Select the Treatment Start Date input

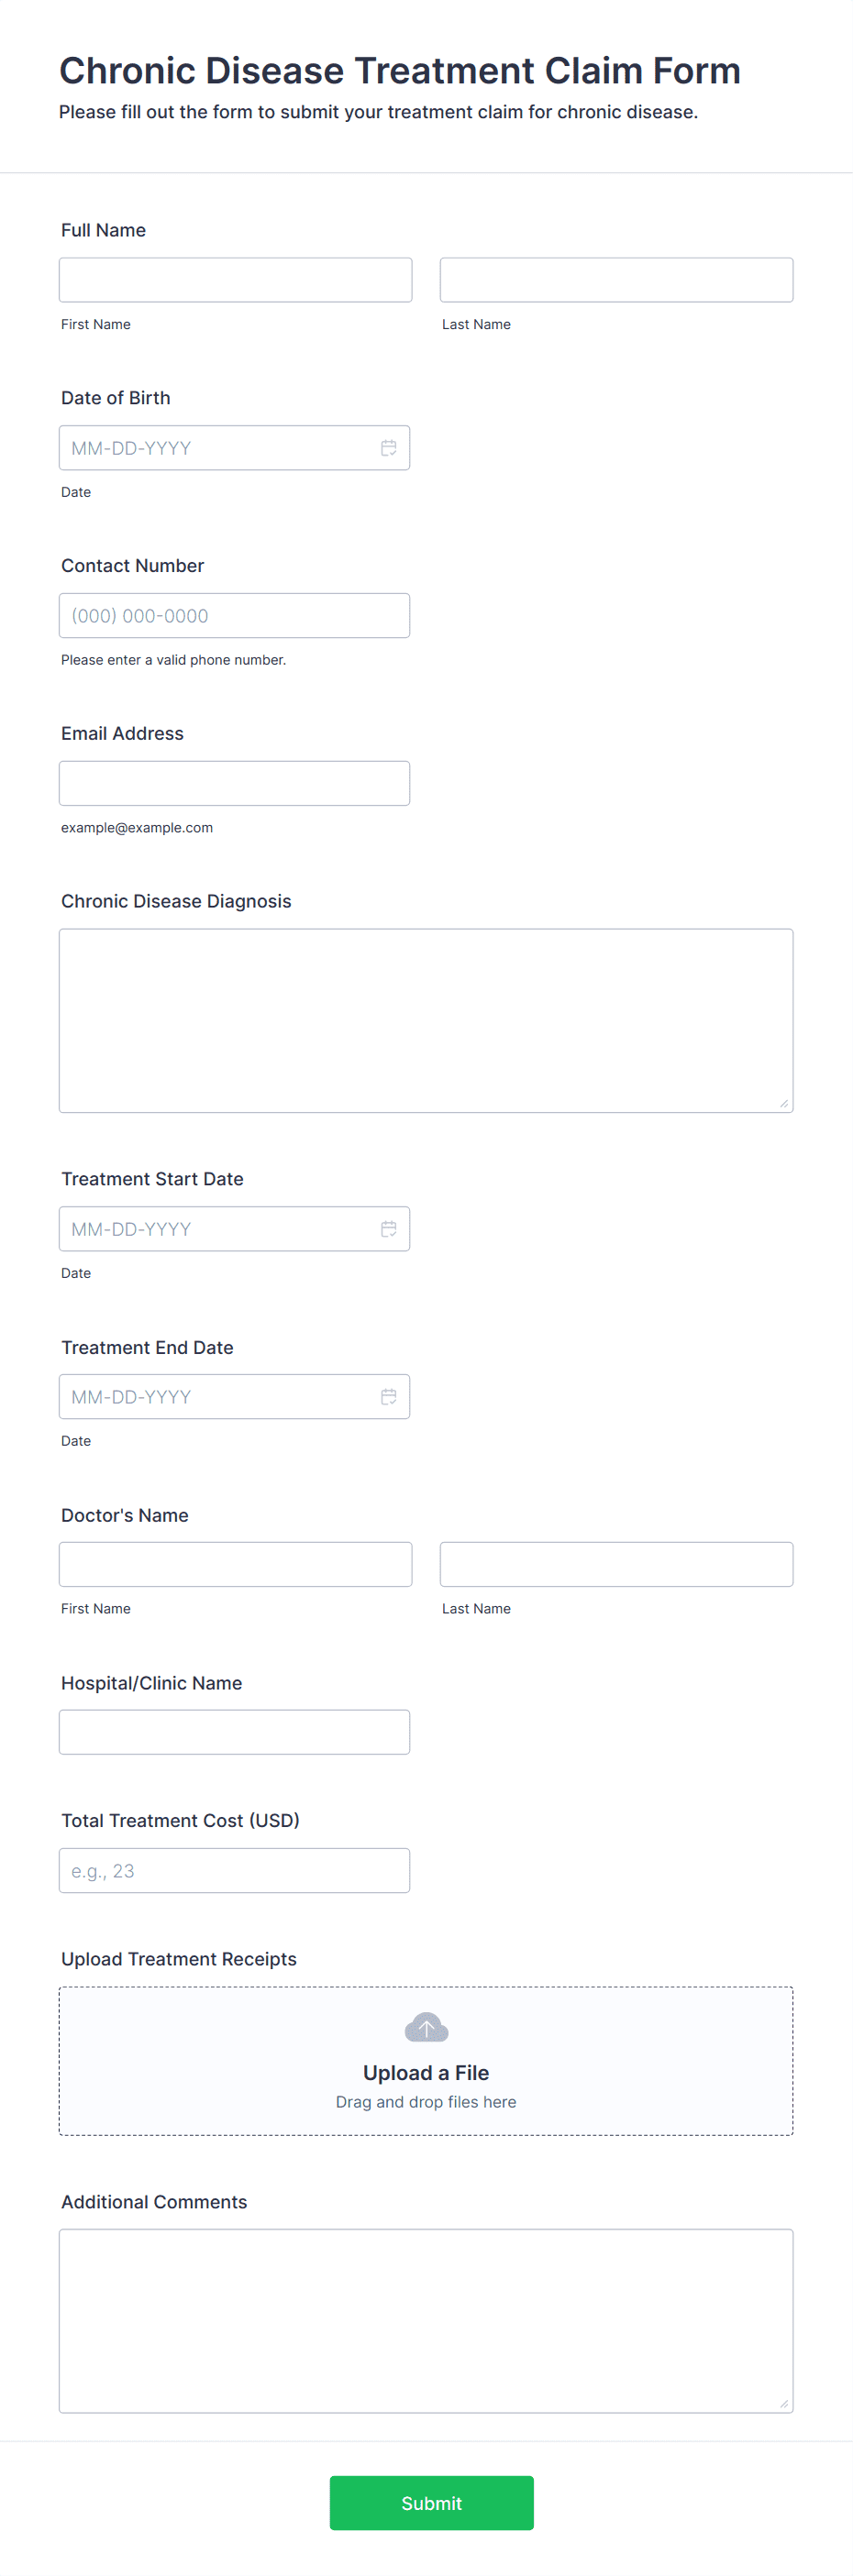tap(235, 1229)
